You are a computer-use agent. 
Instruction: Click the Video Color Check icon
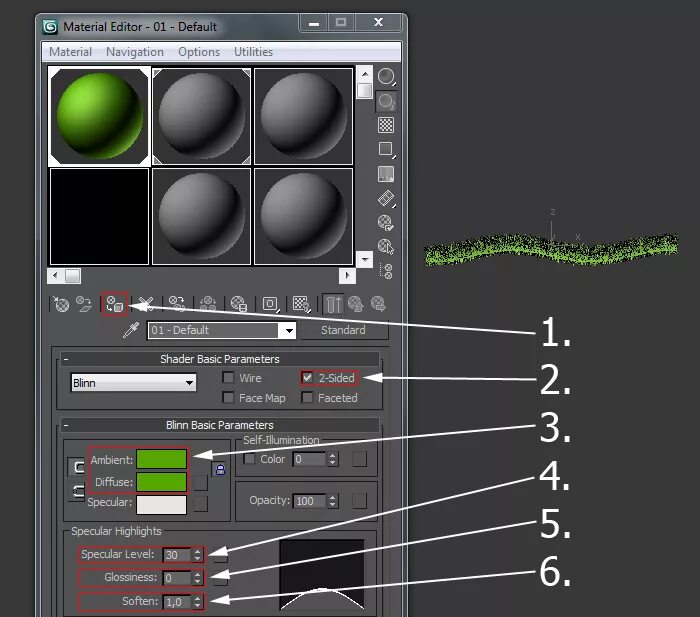(386, 174)
